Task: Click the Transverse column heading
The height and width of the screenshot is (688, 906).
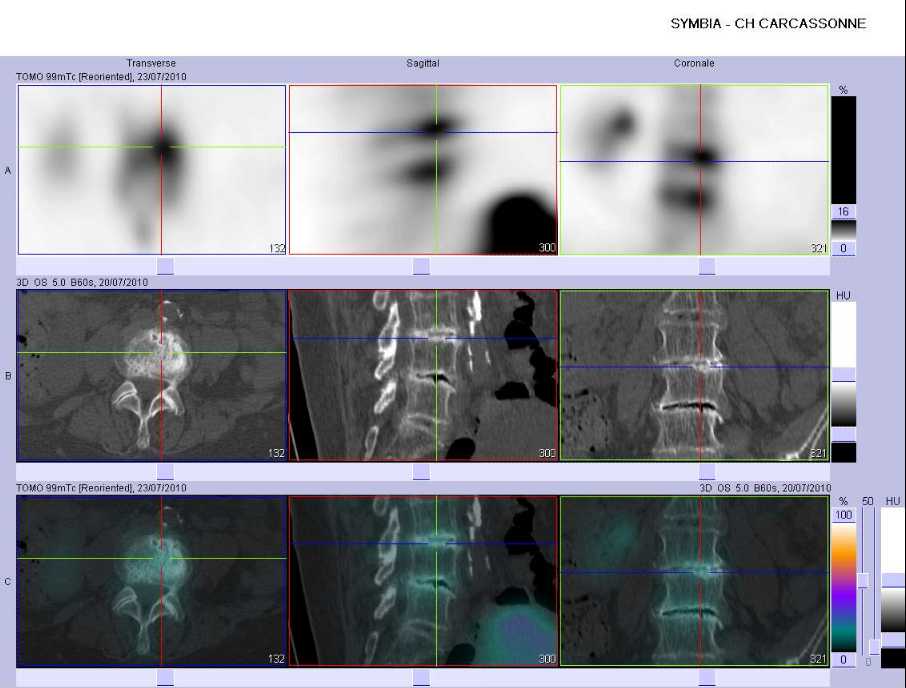Action: click(151, 63)
